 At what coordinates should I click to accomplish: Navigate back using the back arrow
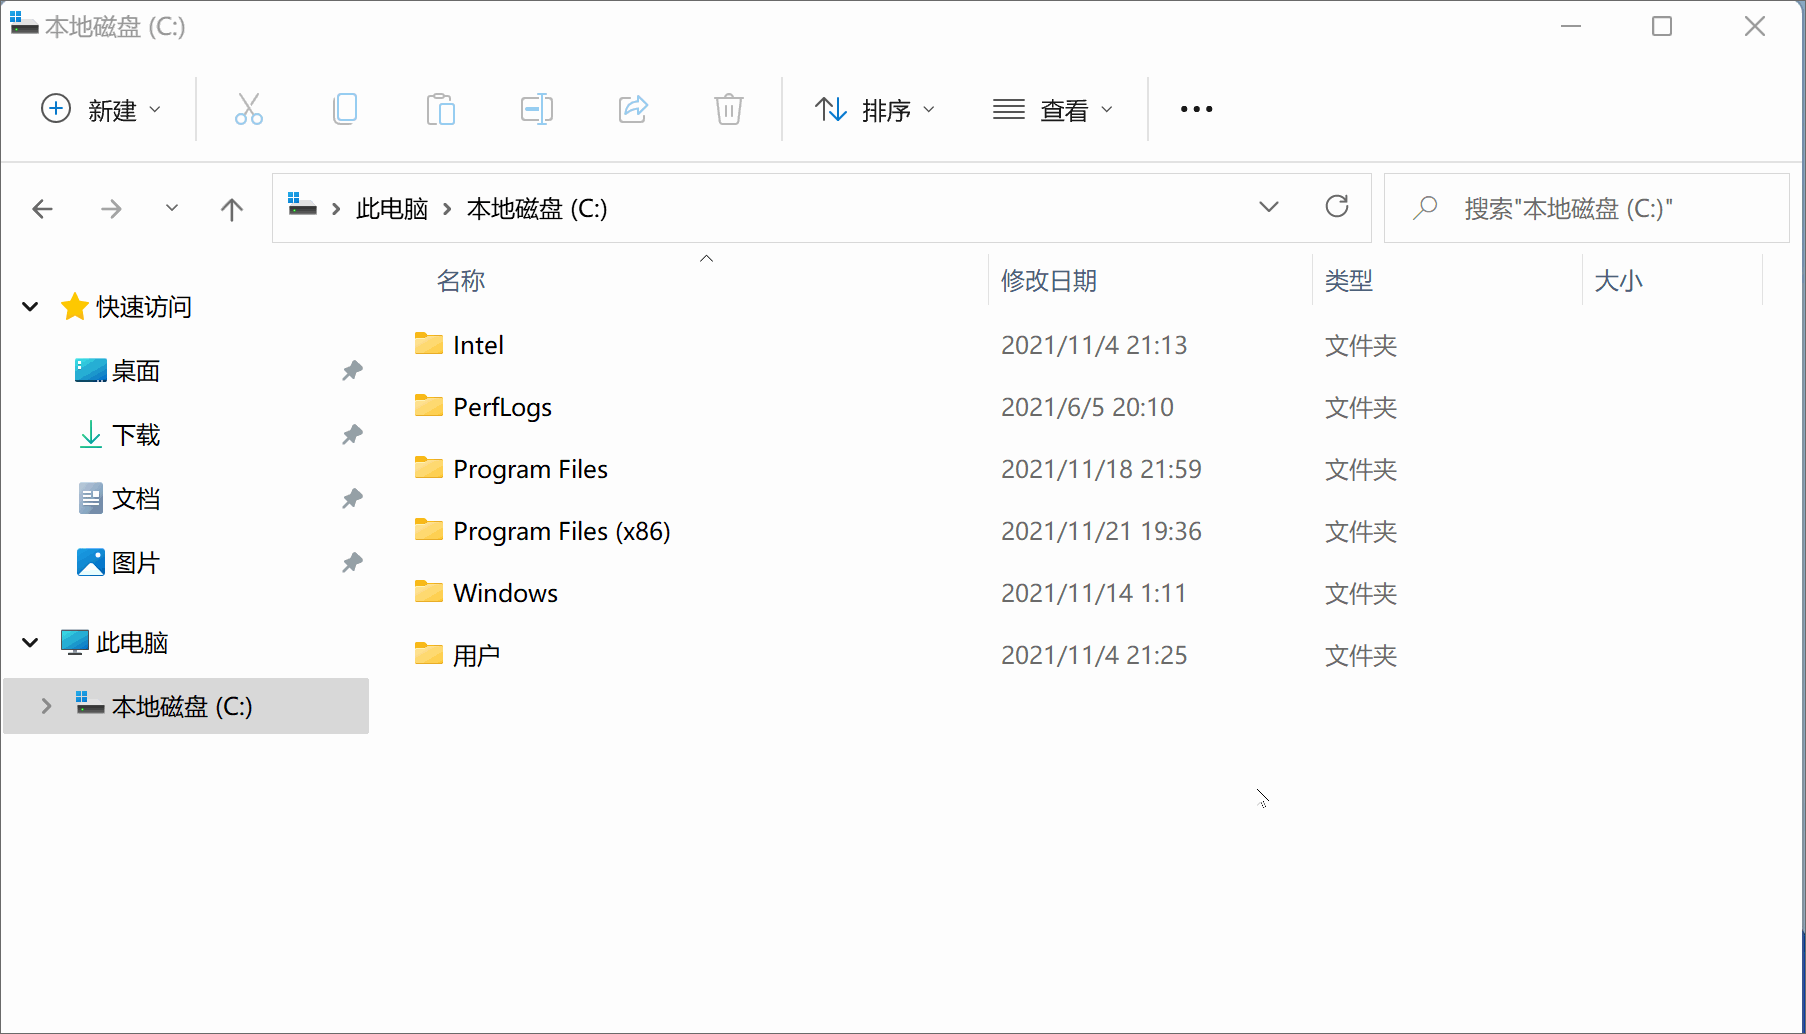43,208
